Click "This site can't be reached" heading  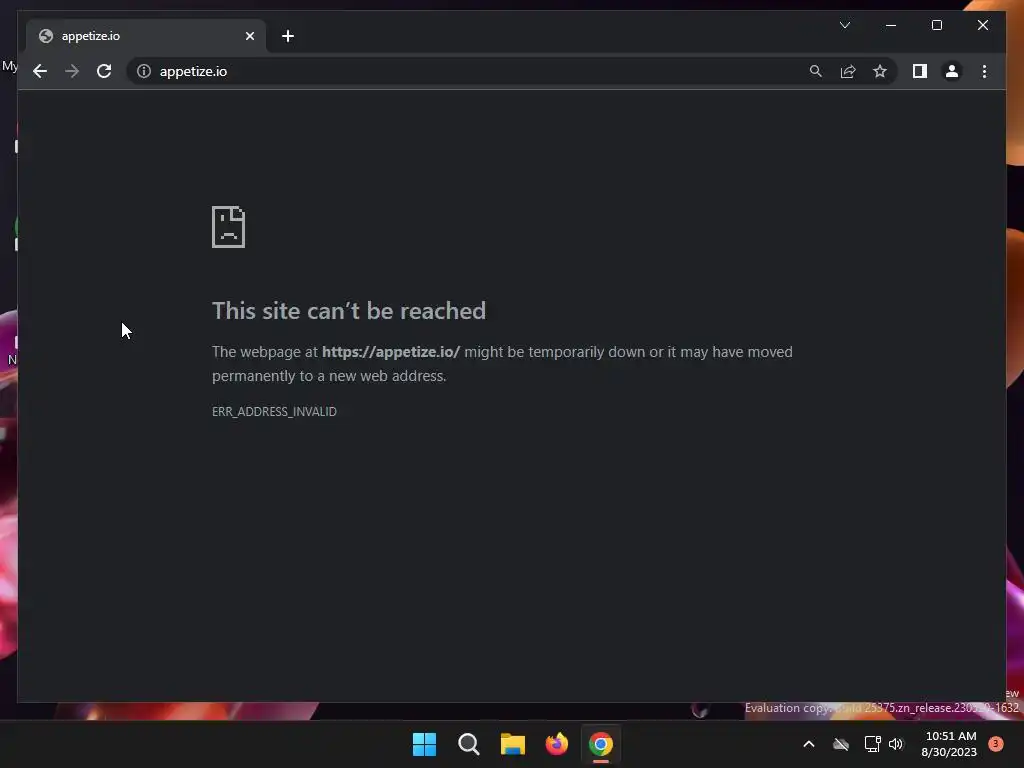click(x=349, y=311)
